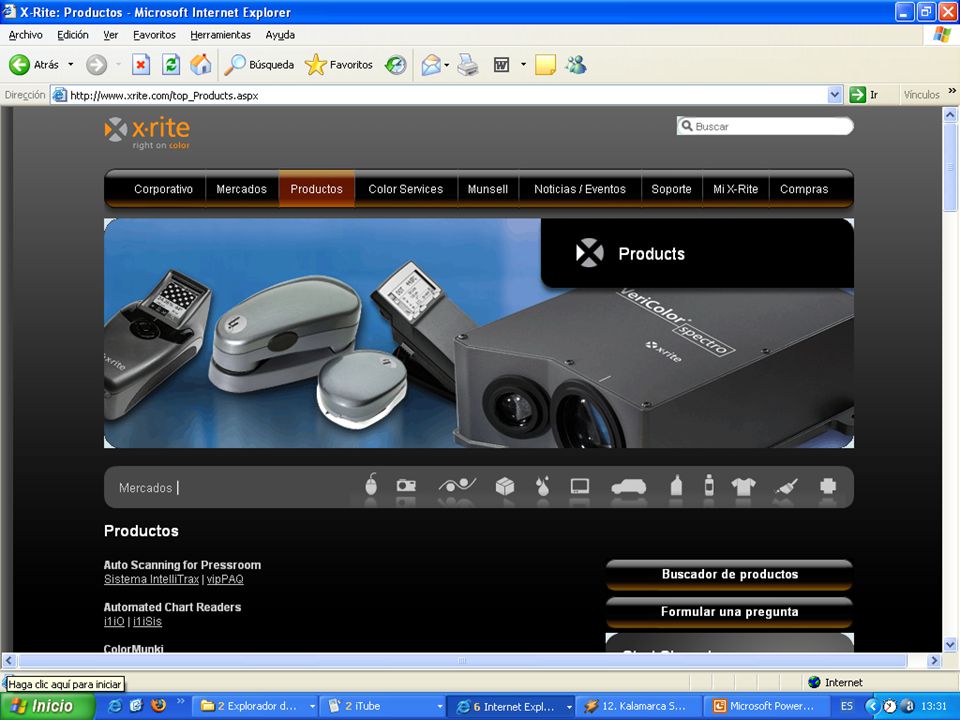Click the address bar URL field
Image resolution: width=960 pixels, height=720 pixels.
point(447,95)
